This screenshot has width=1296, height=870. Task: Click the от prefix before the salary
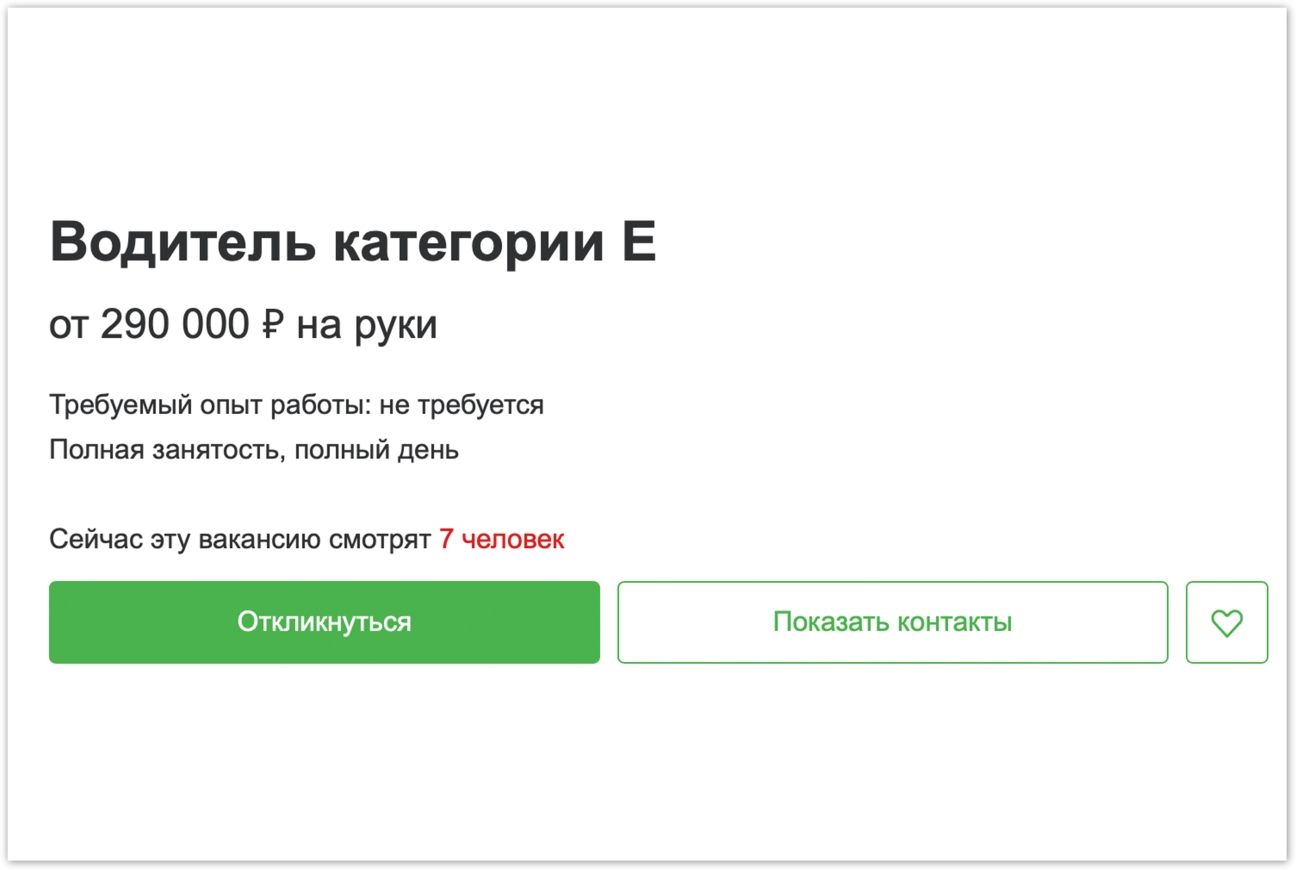pos(69,325)
